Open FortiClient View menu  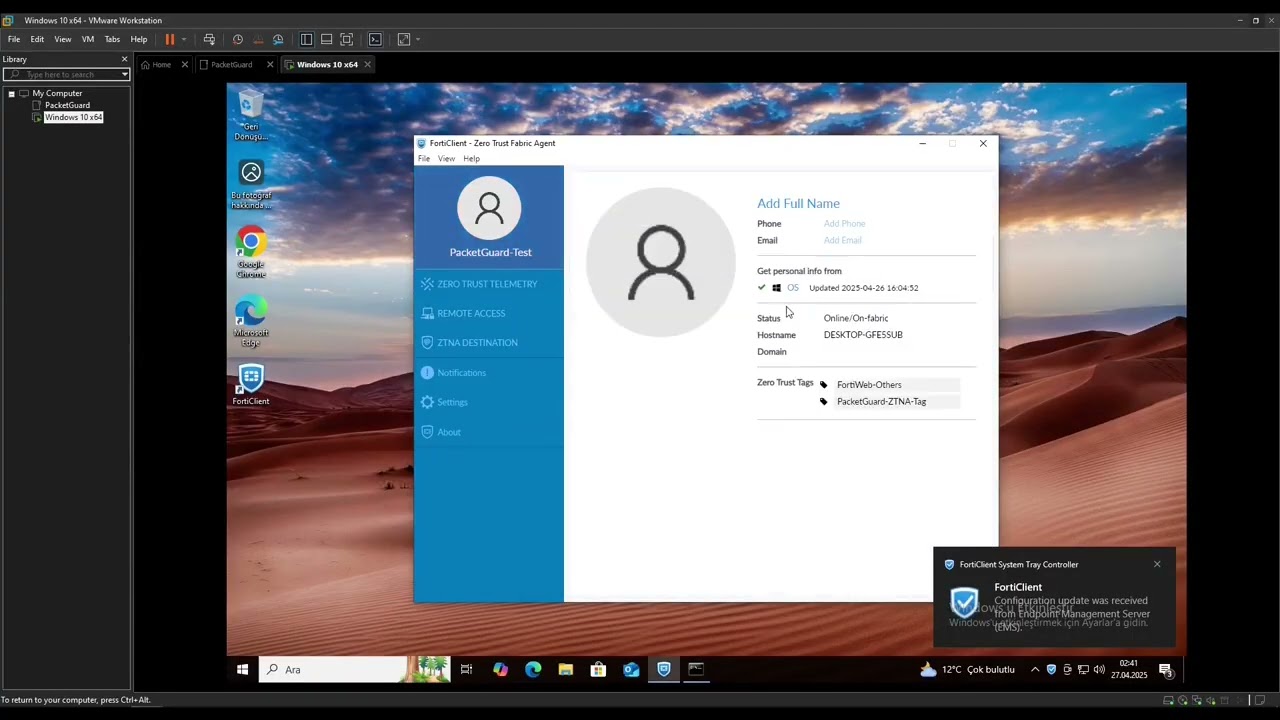click(x=446, y=159)
